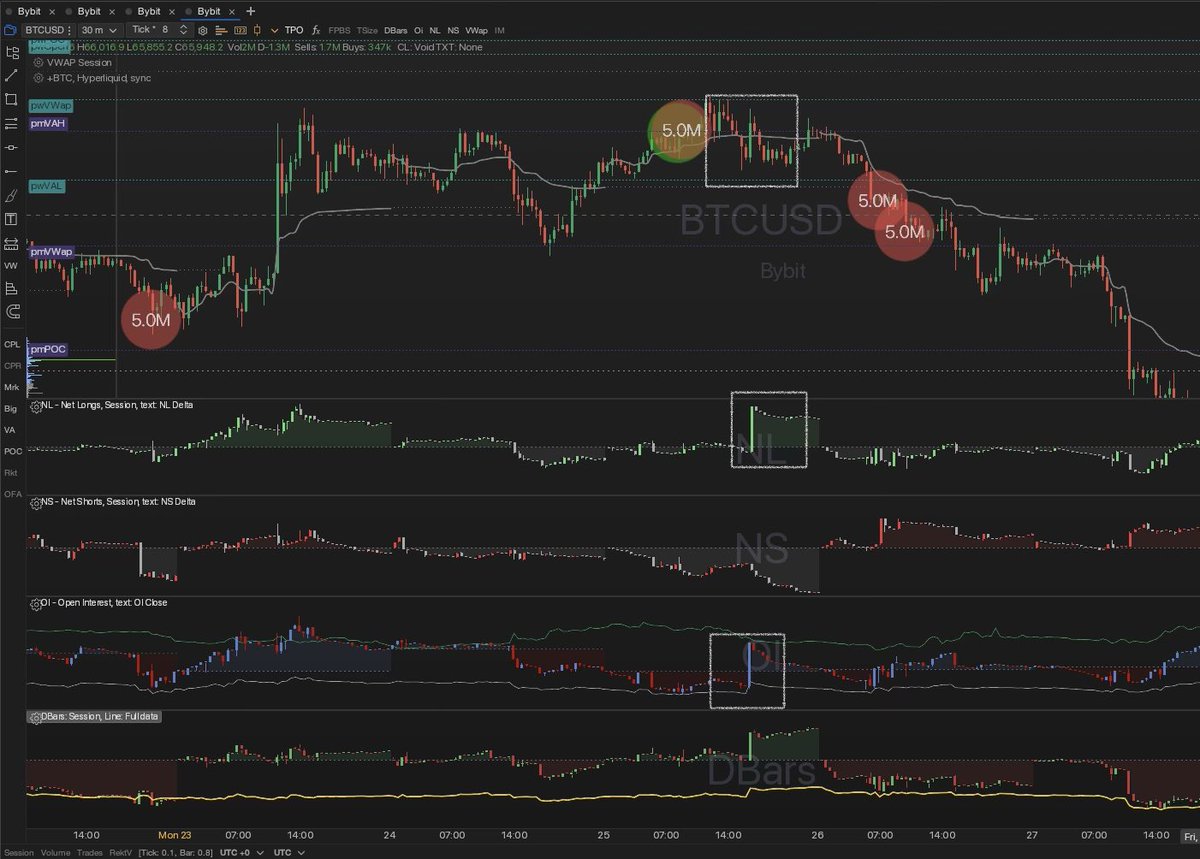
Task: Toggle the TPO overlay on the chart
Action: (x=294, y=29)
